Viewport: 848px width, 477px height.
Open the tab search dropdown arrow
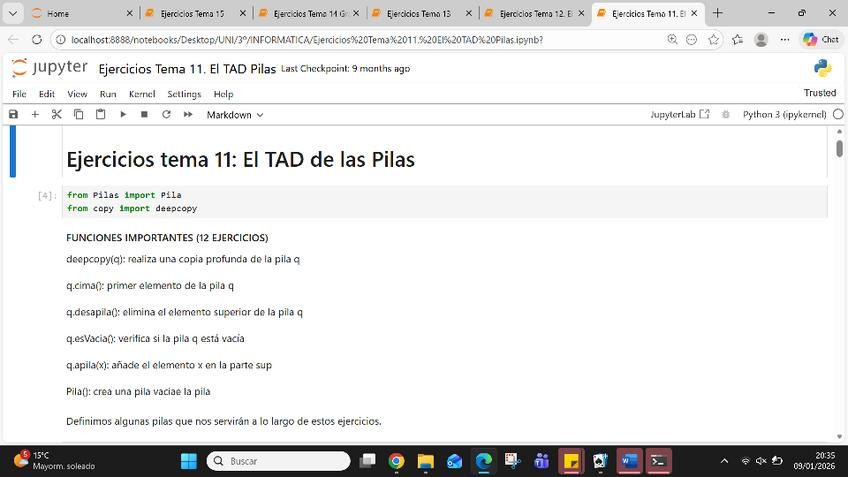pos(12,14)
